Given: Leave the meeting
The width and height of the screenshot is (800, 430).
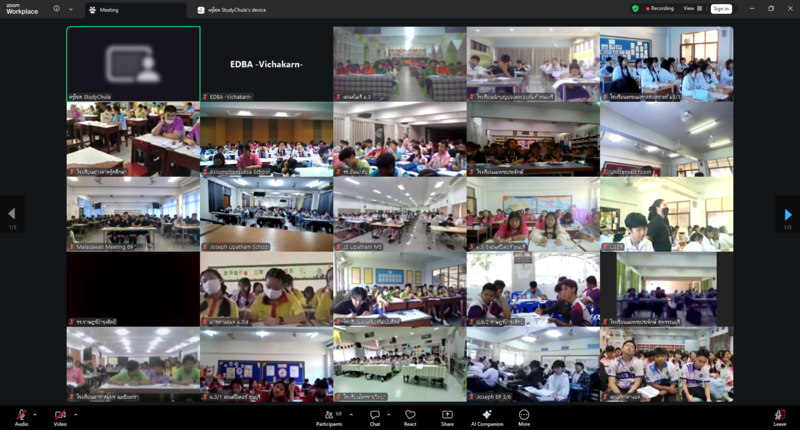Looking at the screenshot, I should (780, 417).
